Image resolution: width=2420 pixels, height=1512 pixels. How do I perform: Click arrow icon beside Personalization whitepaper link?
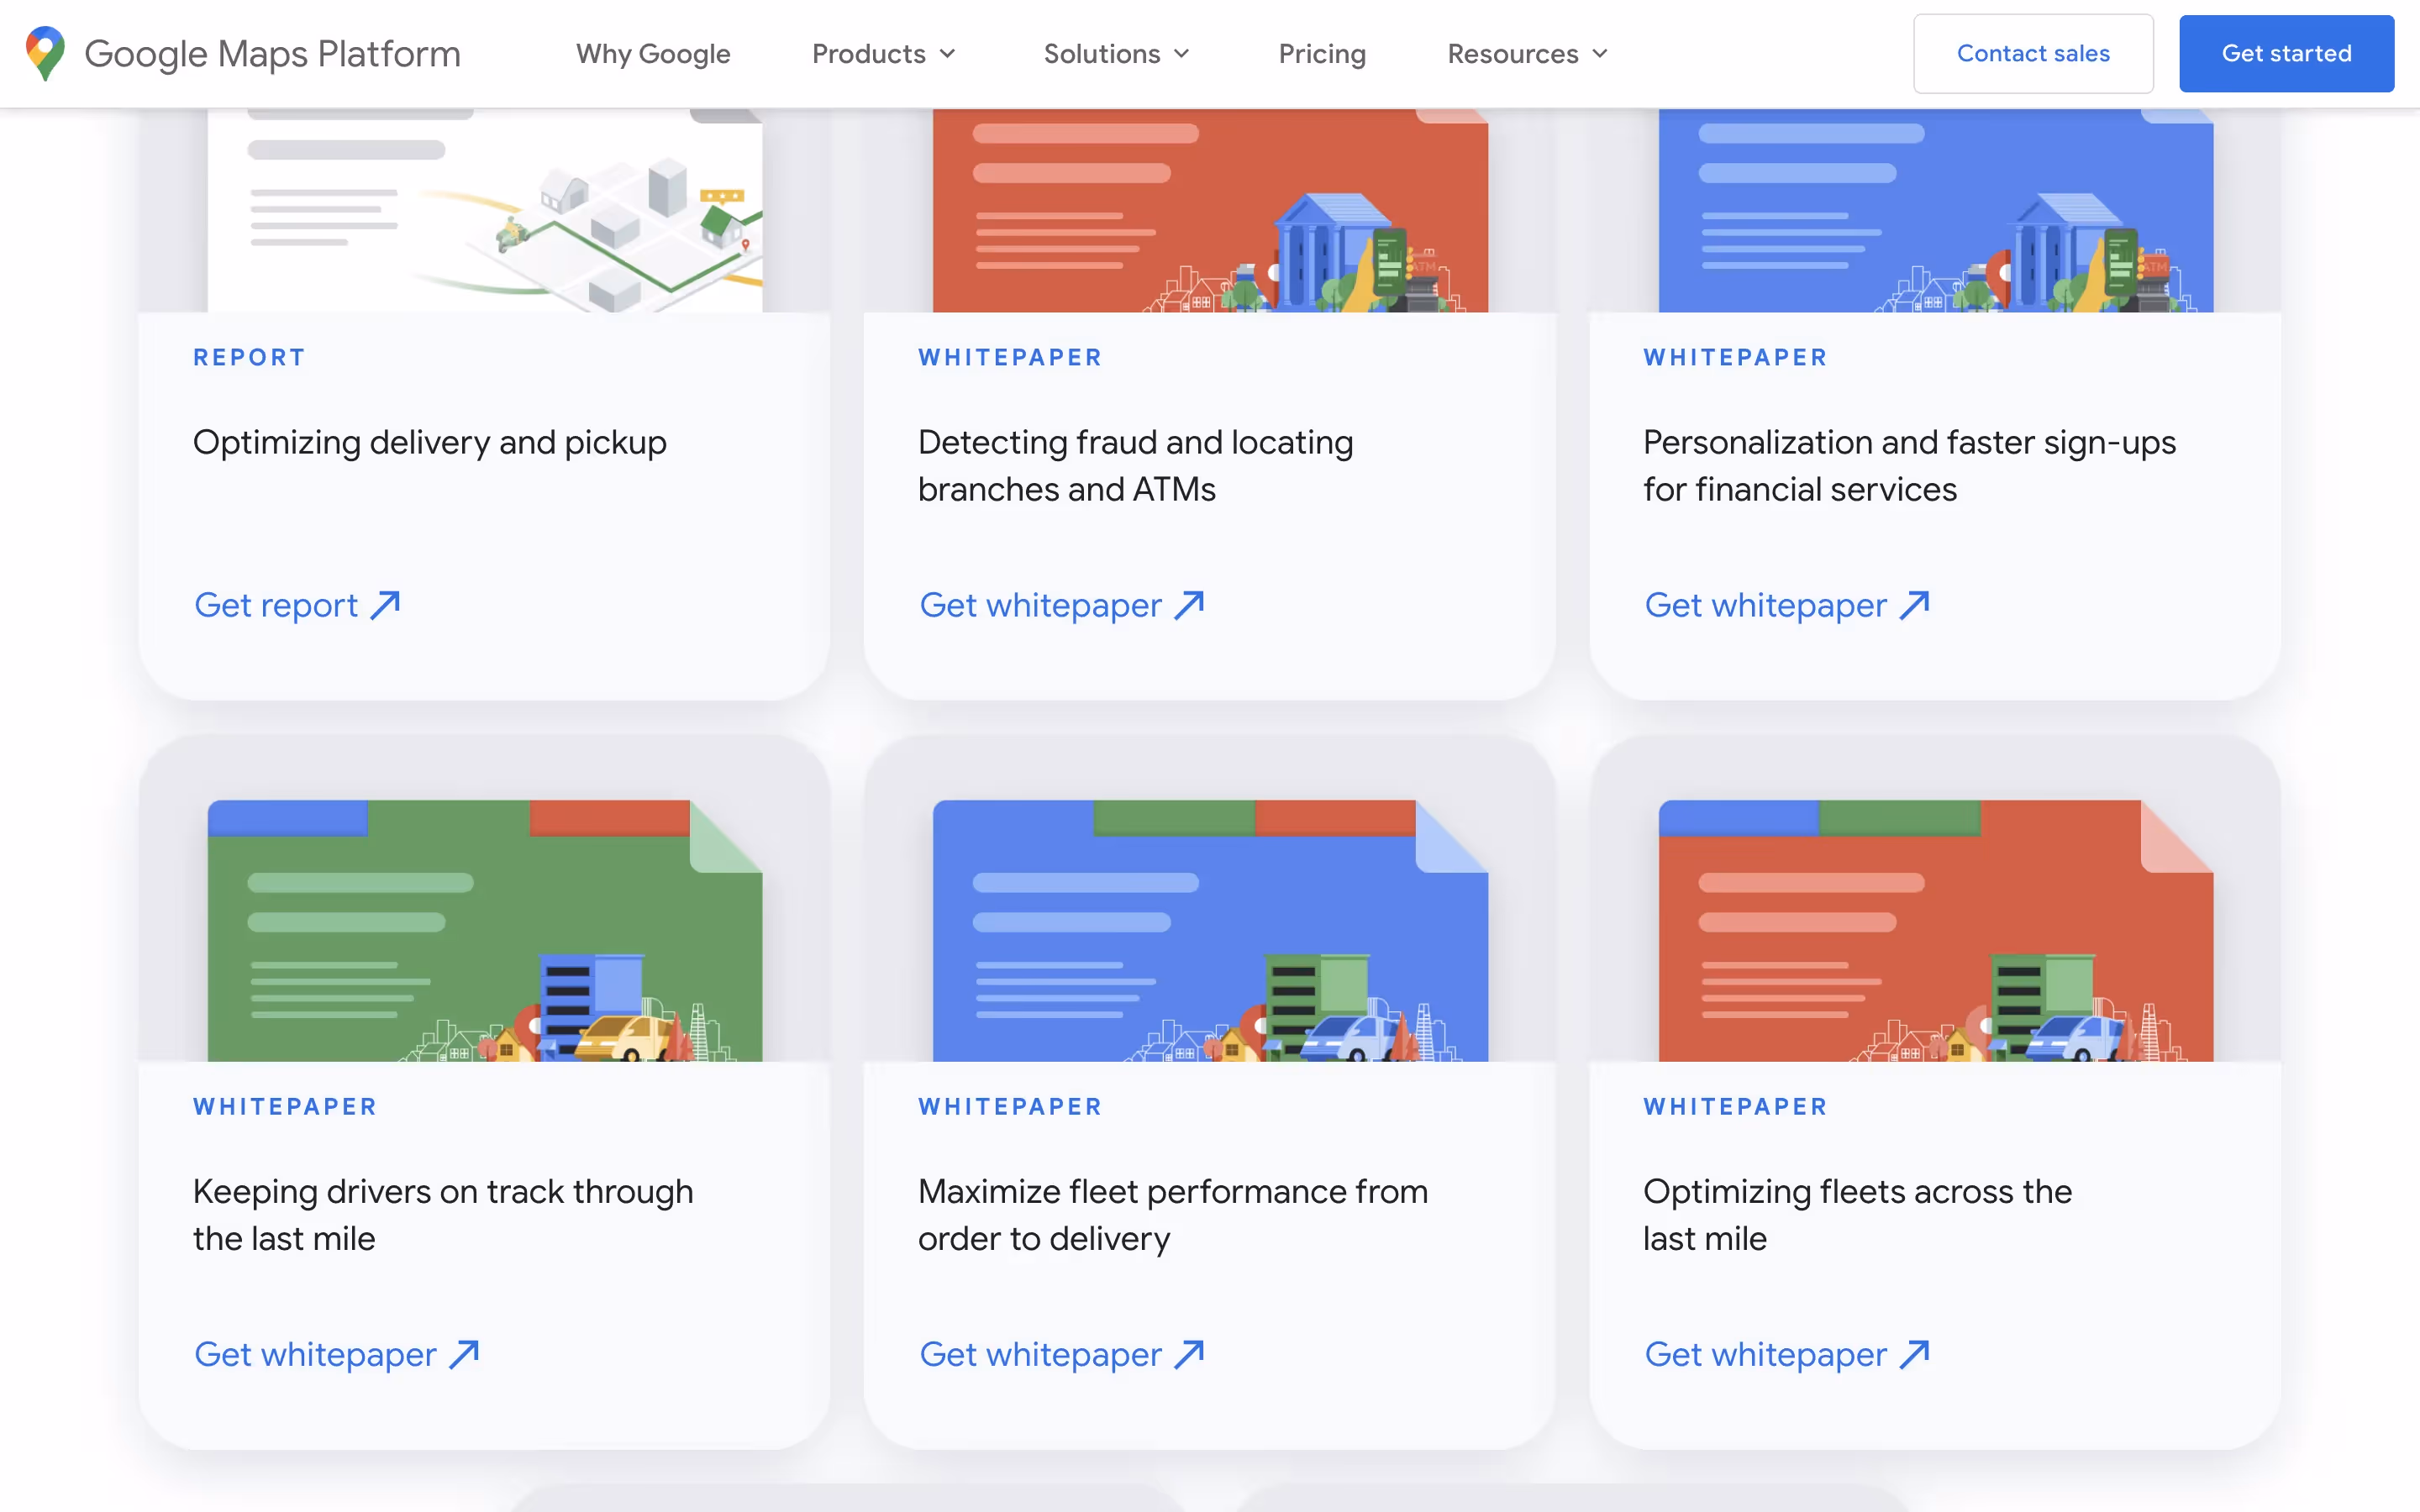(1914, 605)
